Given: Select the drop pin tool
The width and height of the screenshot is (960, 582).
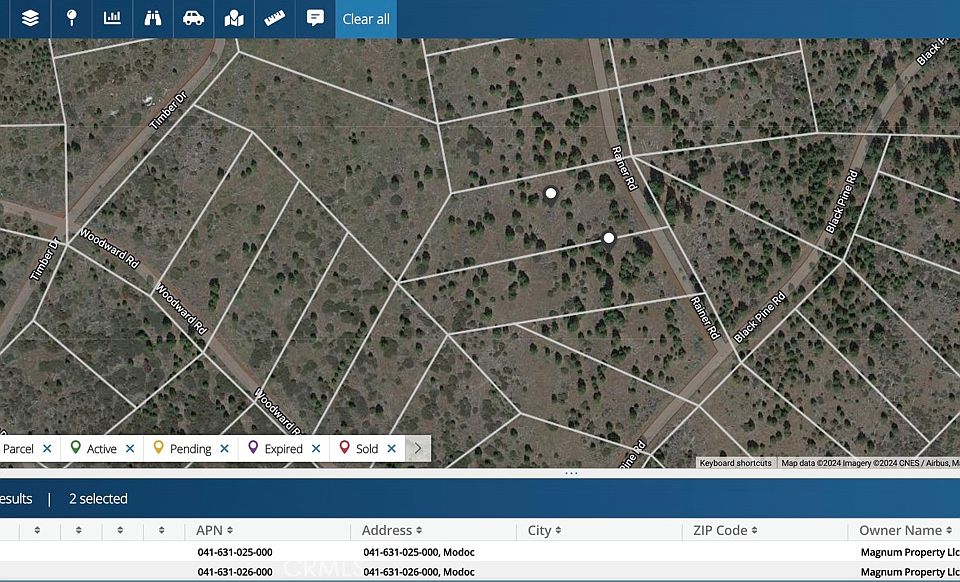Looking at the screenshot, I should pyautogui.click(x=72, y=18).
